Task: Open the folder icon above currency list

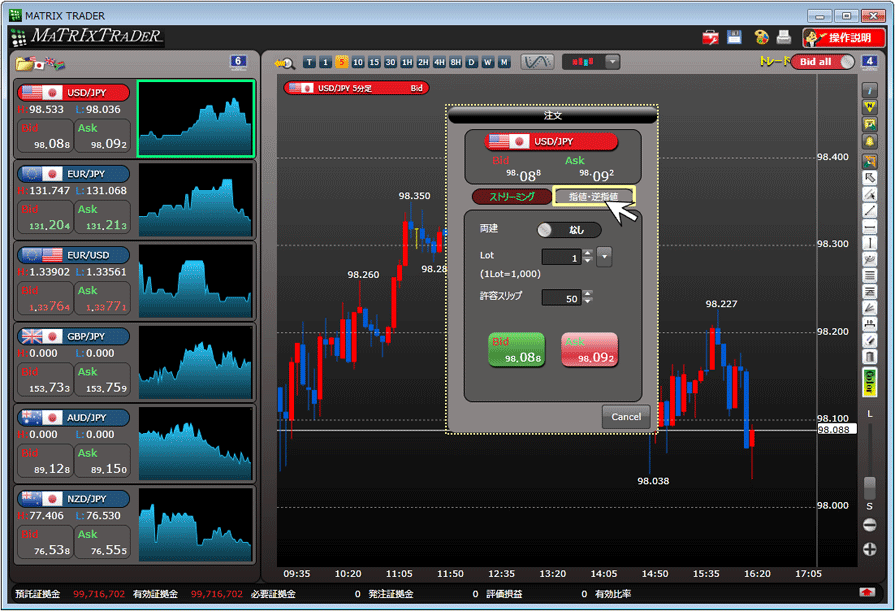Action: pos(25,63)
